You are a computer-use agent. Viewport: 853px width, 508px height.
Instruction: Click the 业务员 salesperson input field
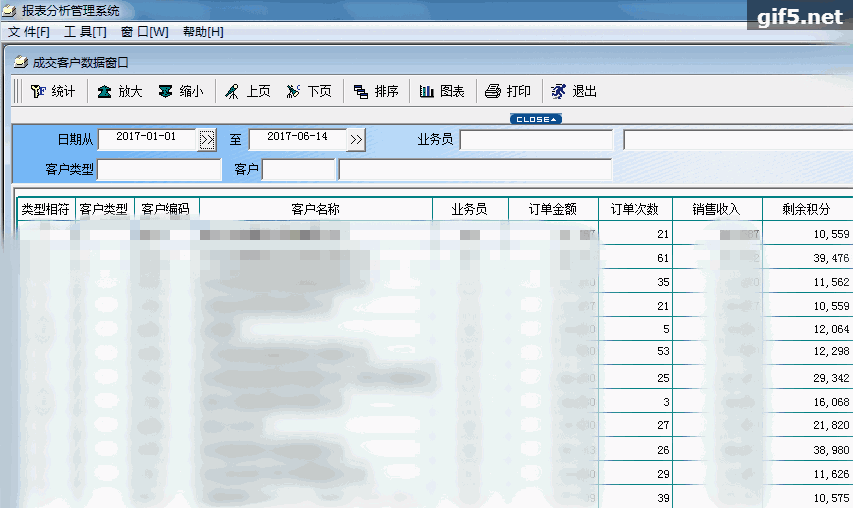click(536, 140)
